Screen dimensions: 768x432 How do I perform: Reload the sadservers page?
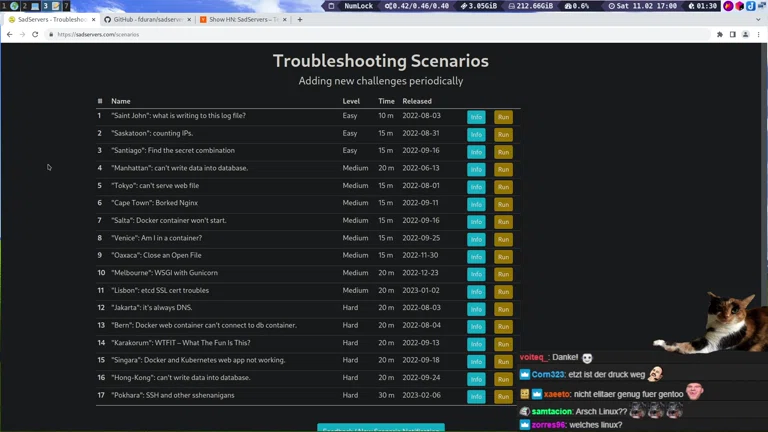click(x=35, y=34)
